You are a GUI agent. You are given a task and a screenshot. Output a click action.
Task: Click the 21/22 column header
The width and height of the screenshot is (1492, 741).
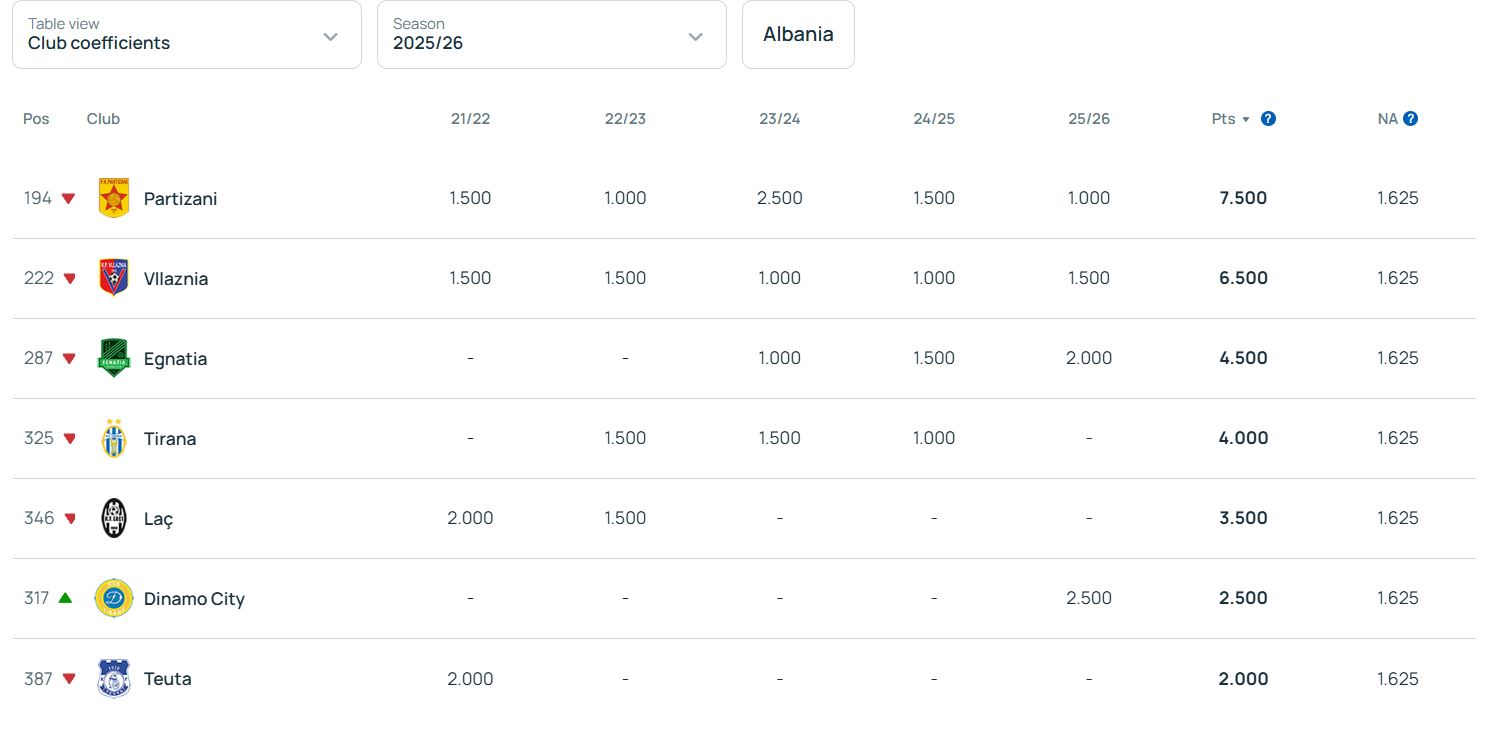[470, 119]
